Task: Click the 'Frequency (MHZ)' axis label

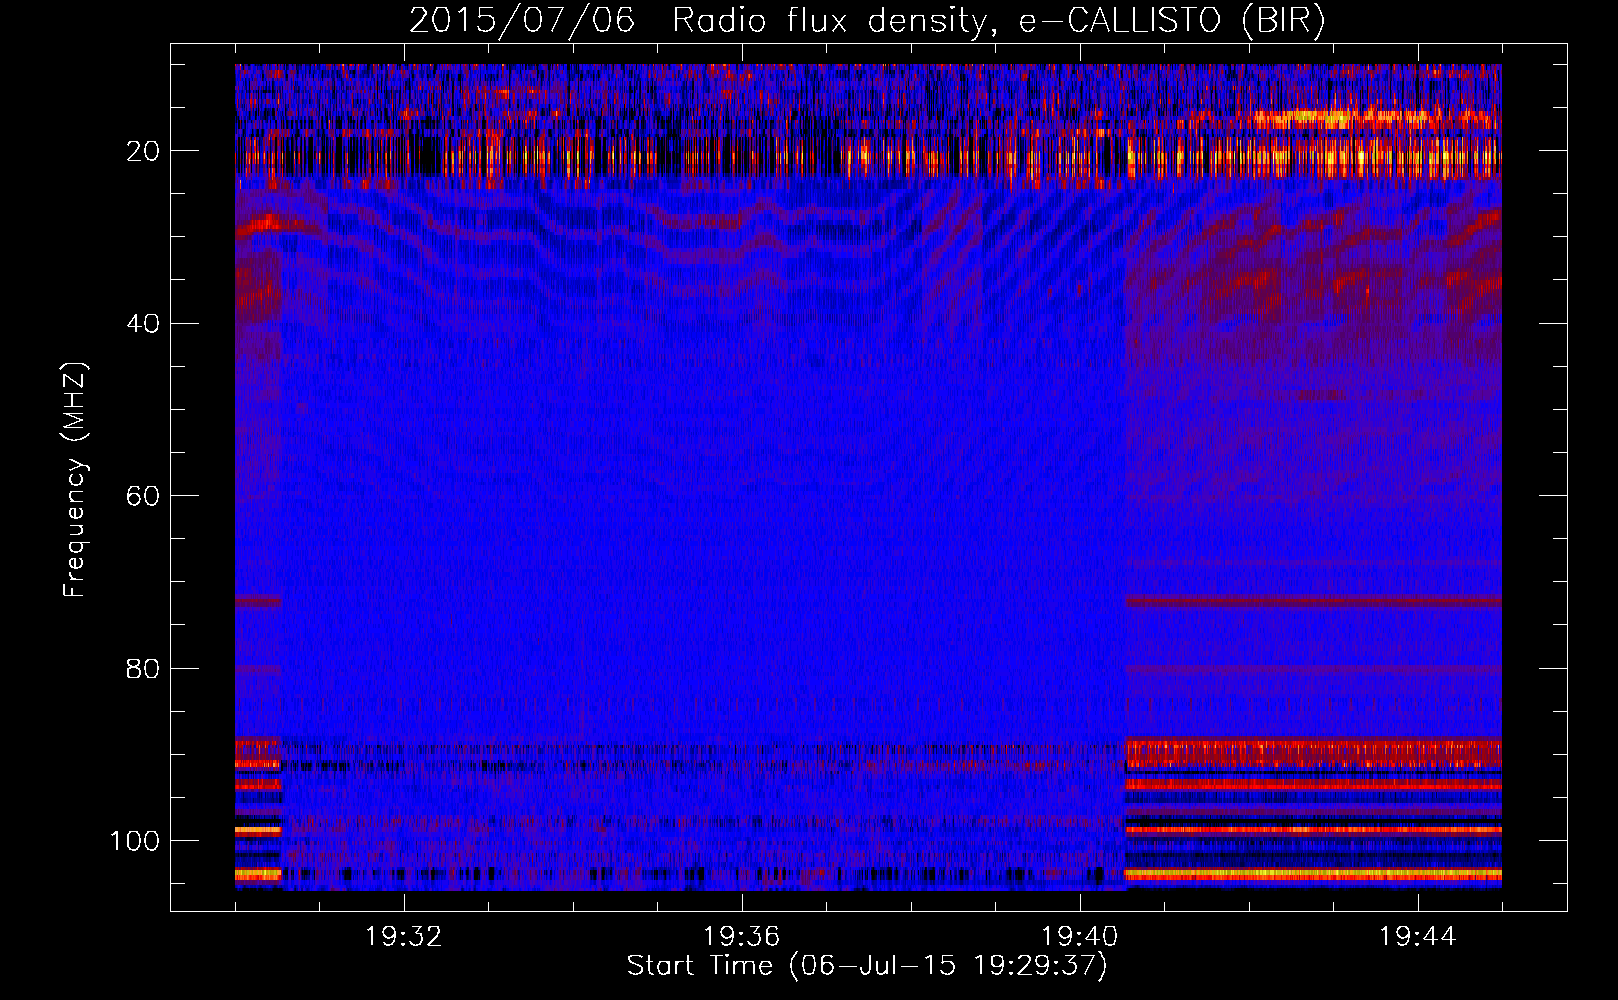Action: (x=76, y=480)
